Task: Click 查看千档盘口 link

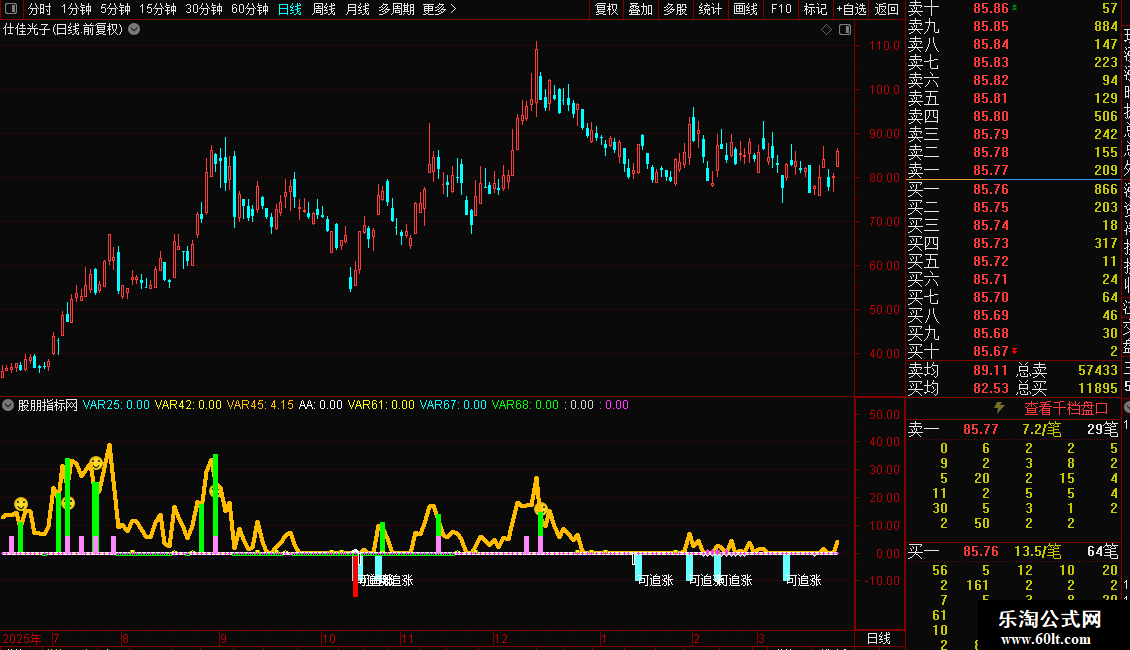Action: click(1066, 408)
